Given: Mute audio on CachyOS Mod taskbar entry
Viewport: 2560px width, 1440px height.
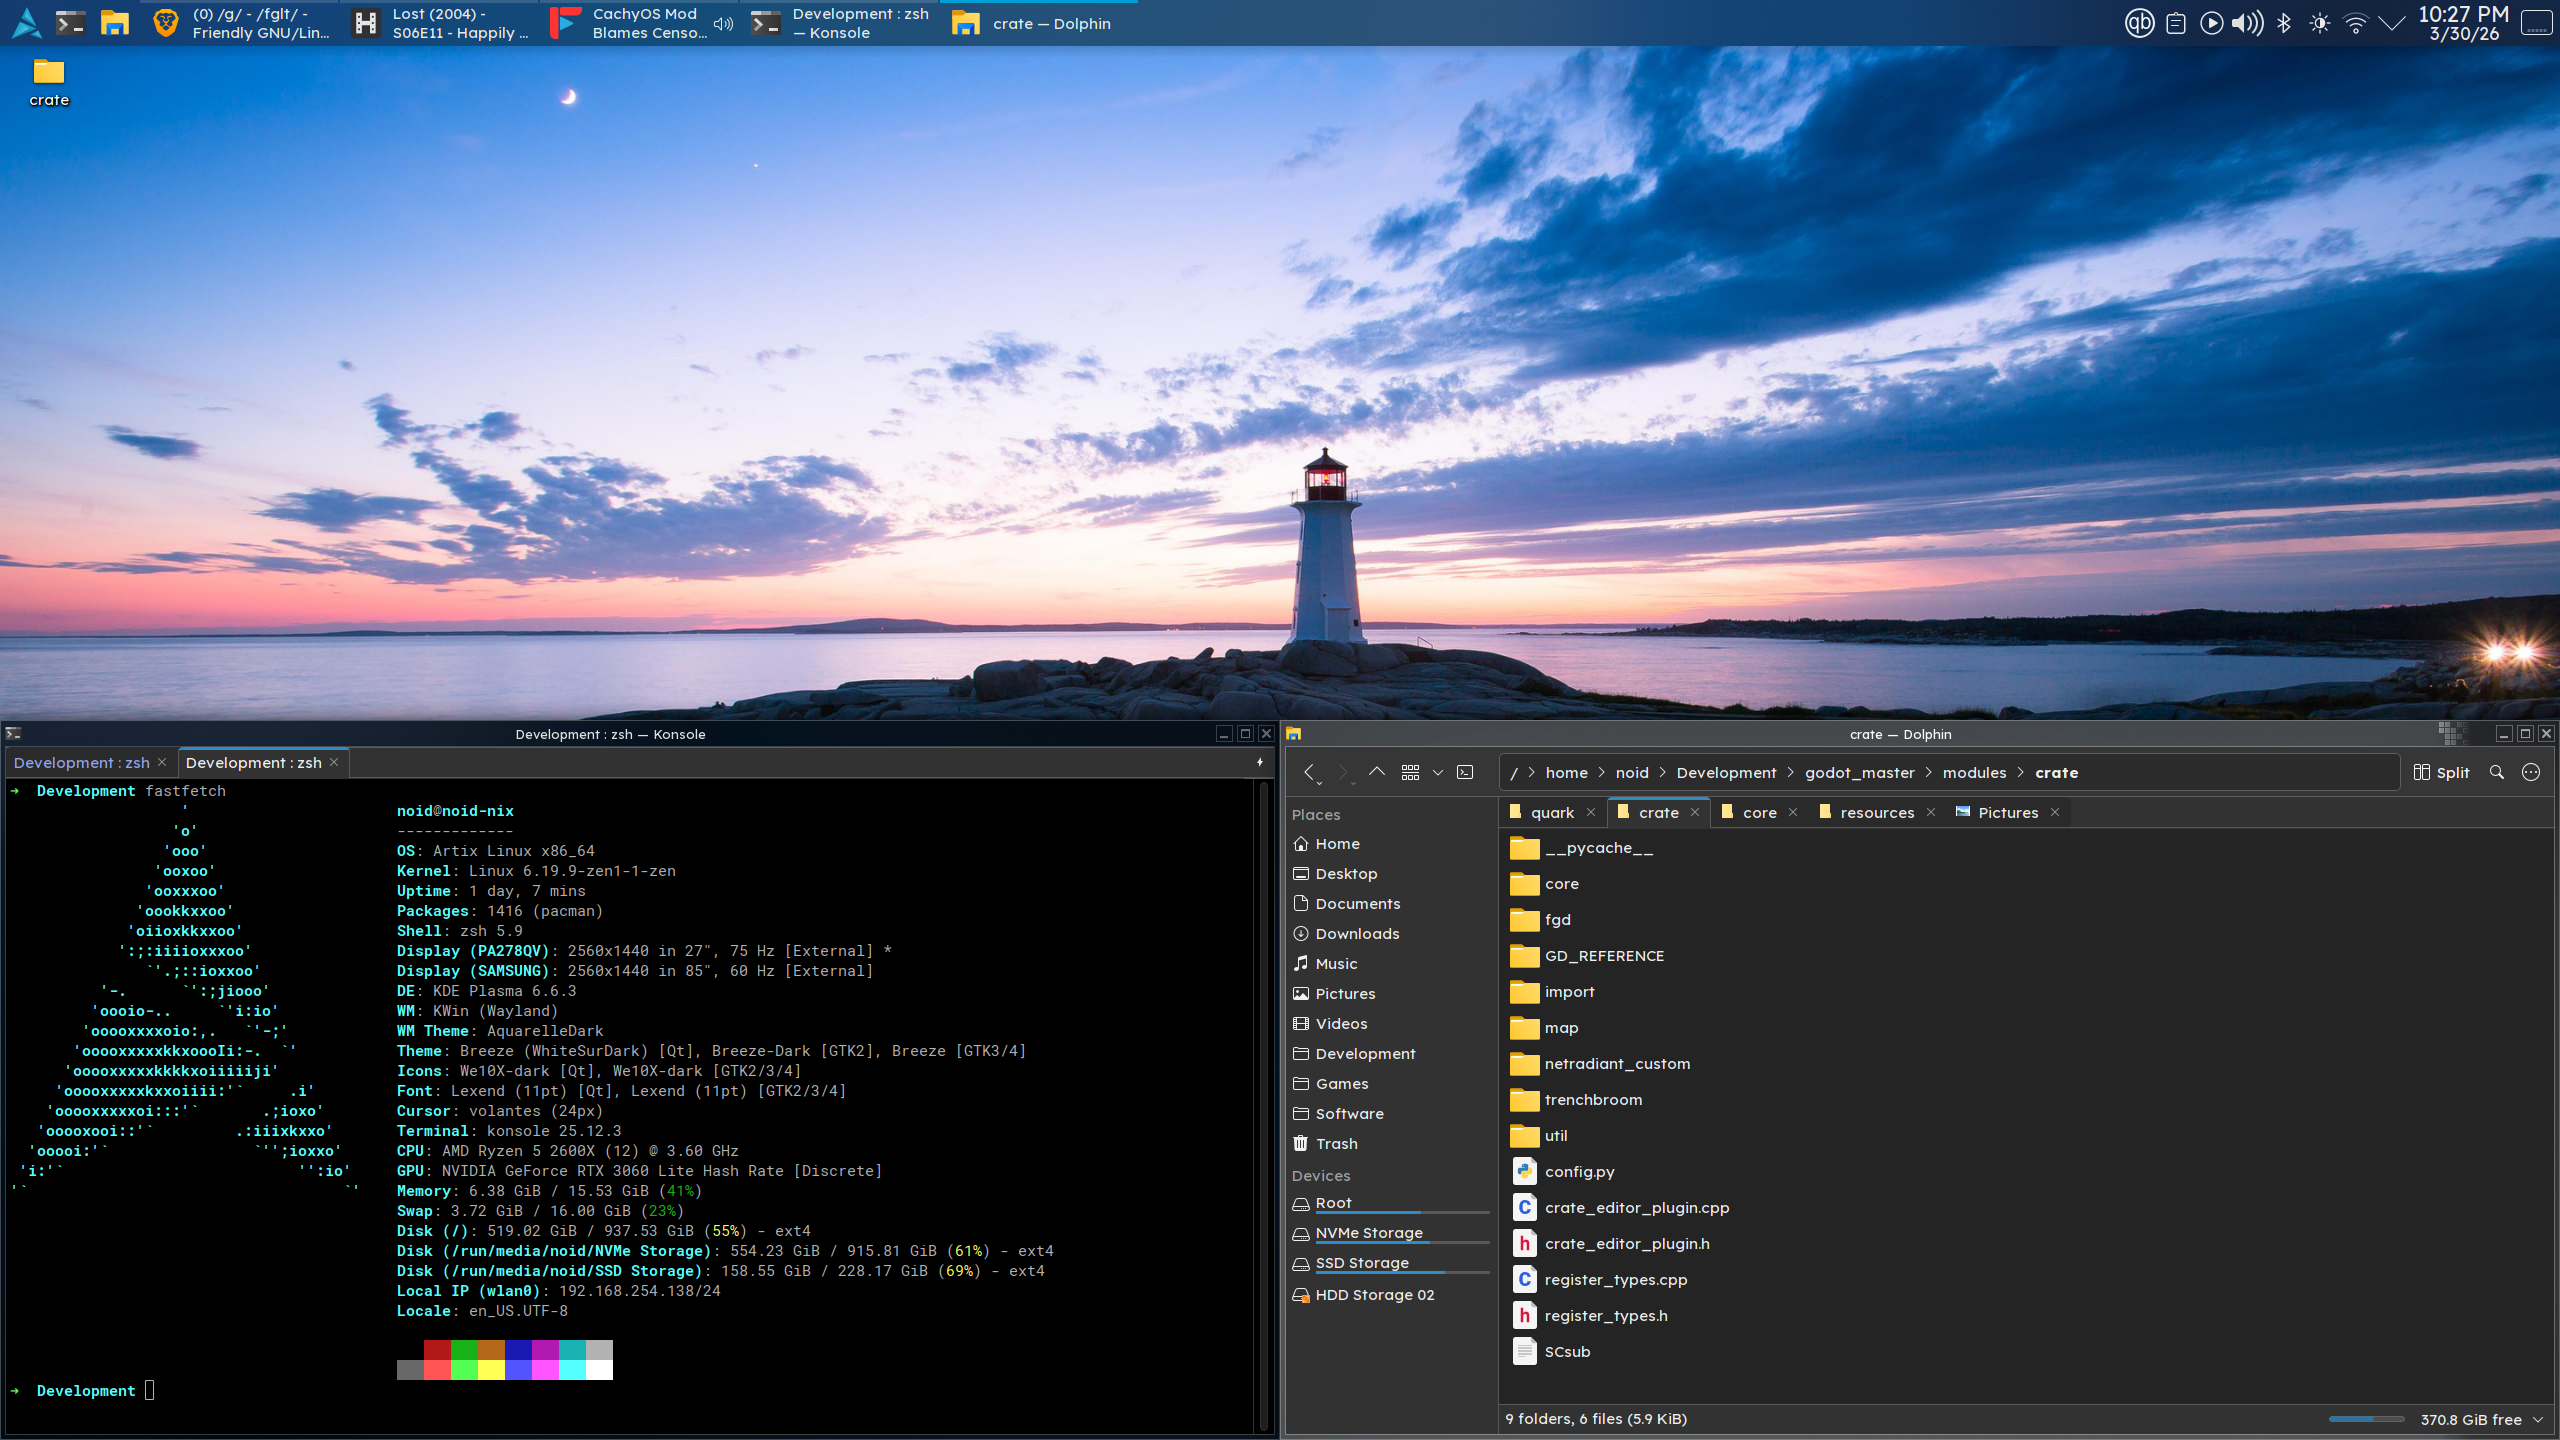Looking at the screenshot, I should [724, 23].
